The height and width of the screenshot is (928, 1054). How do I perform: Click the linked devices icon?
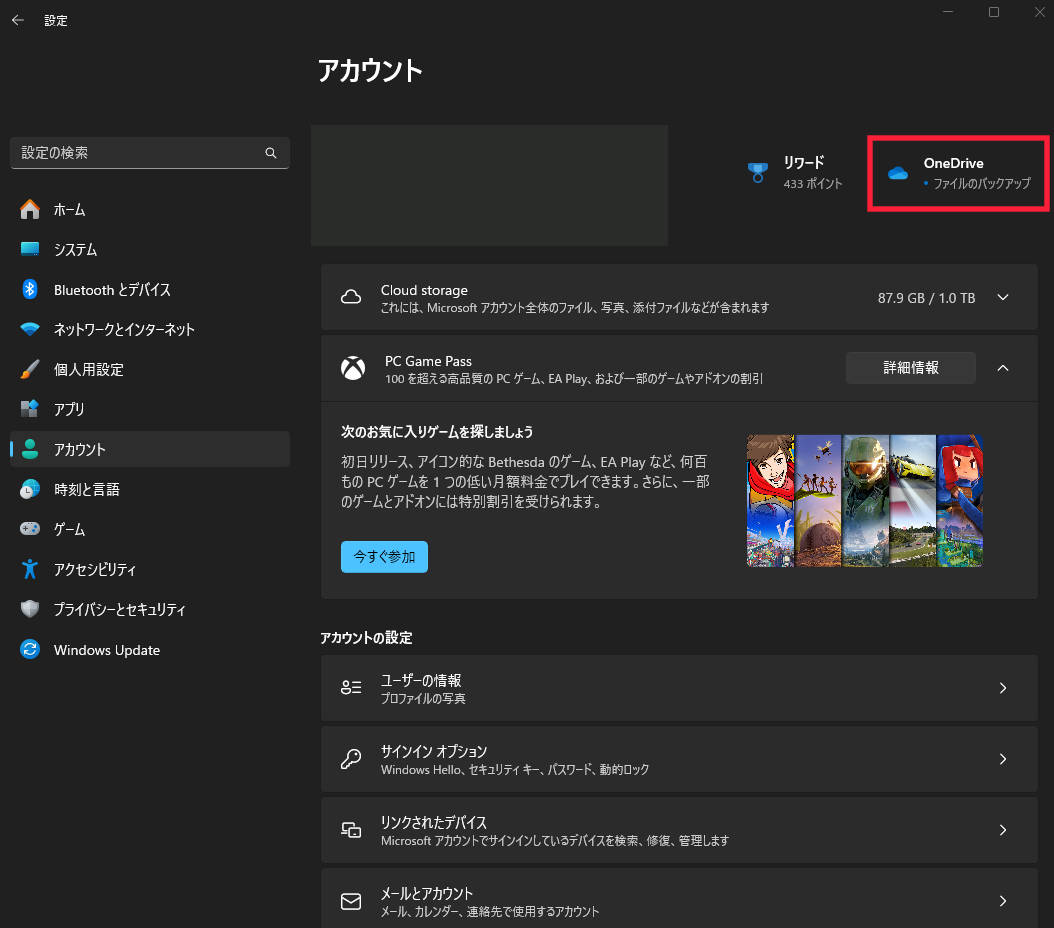click(351, 830)
